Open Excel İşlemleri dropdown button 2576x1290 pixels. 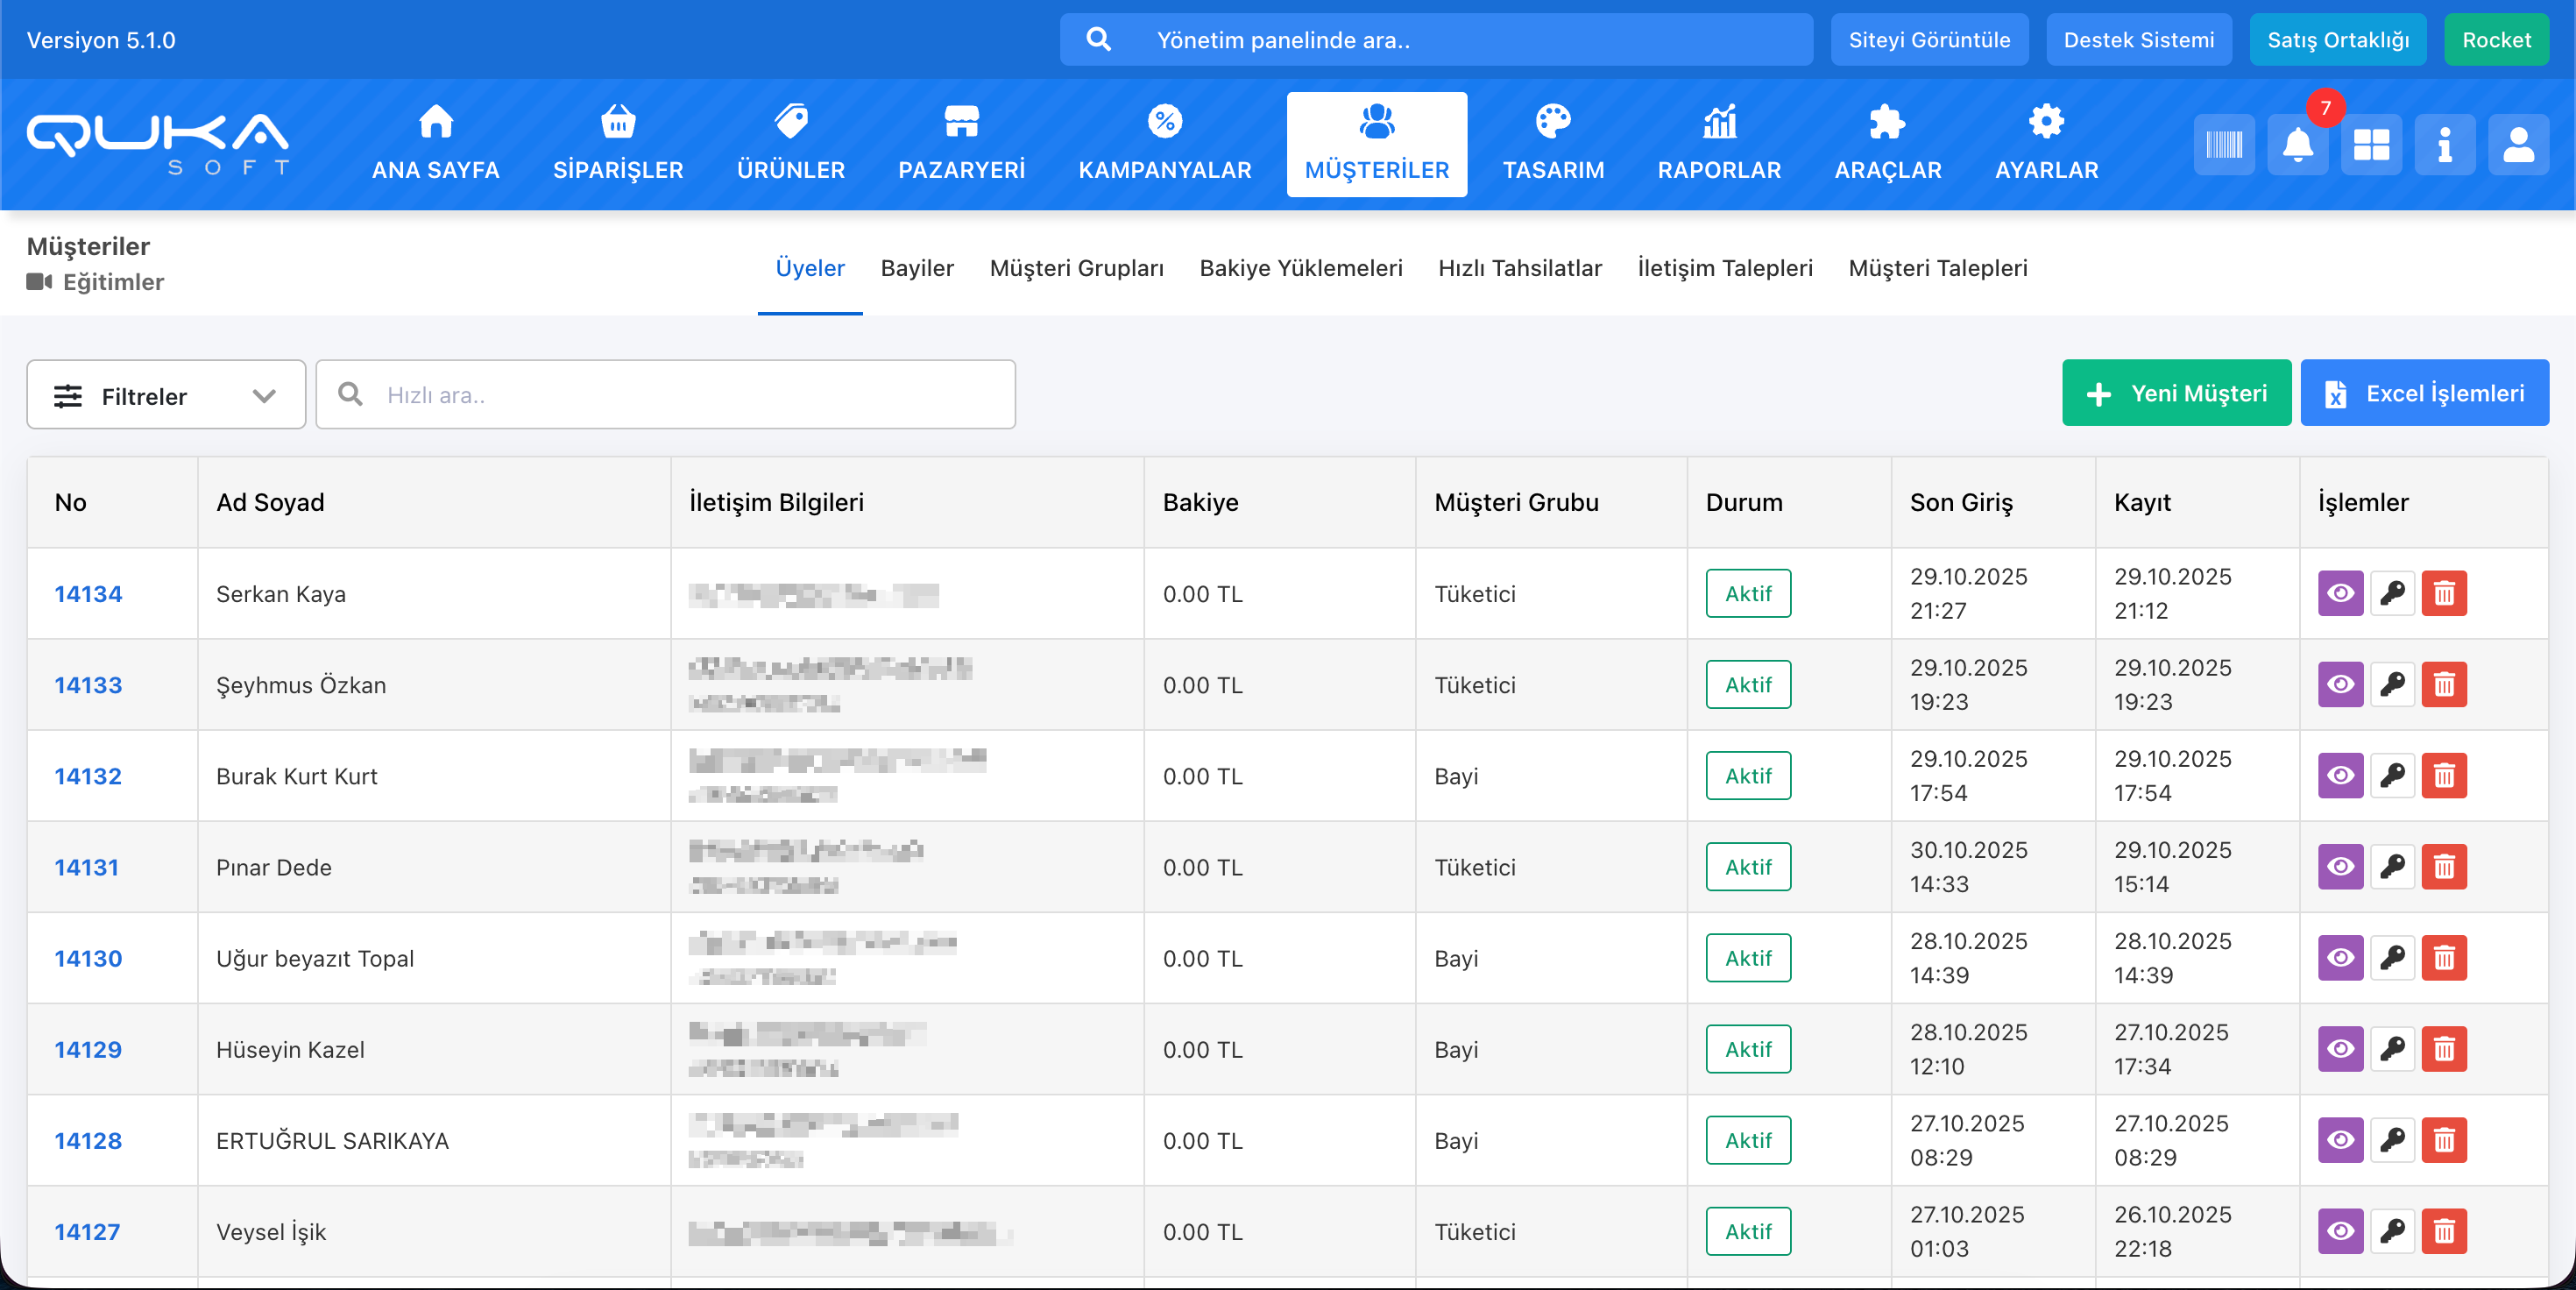point(2424,393)
